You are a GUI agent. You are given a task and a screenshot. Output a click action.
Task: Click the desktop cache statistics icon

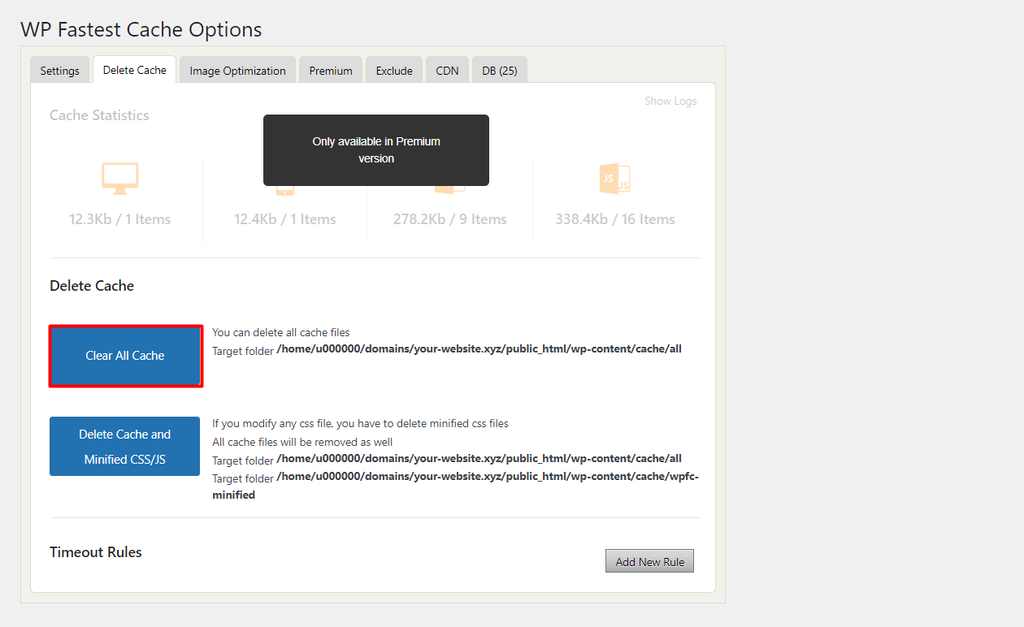[x=120, y=177]
